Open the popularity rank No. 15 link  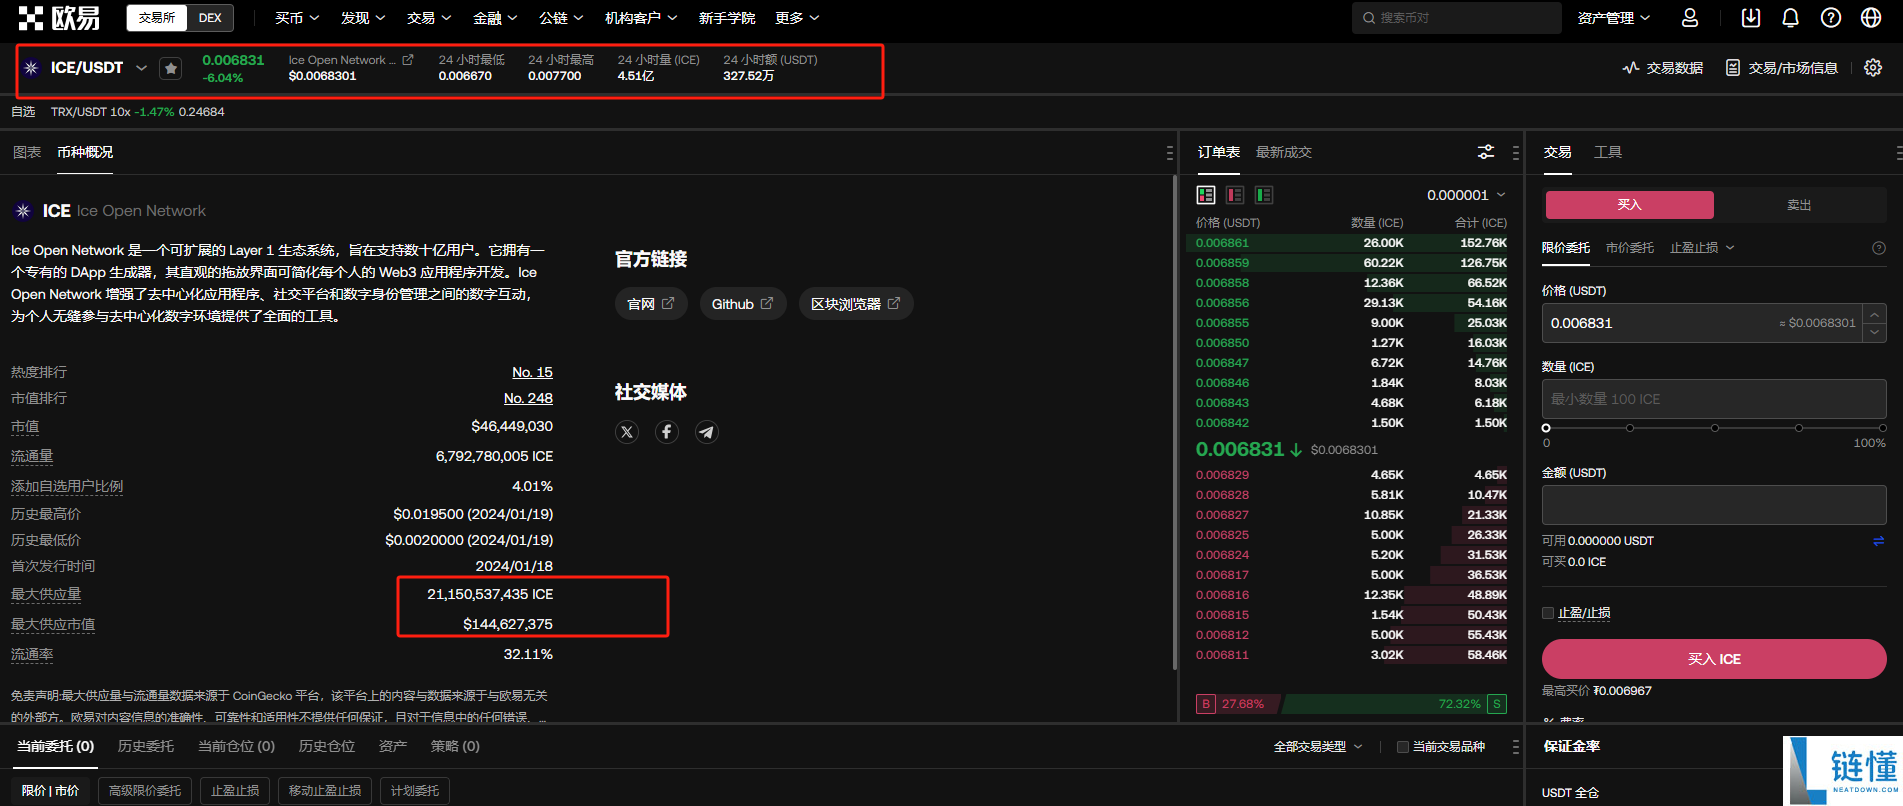[532, 372]
